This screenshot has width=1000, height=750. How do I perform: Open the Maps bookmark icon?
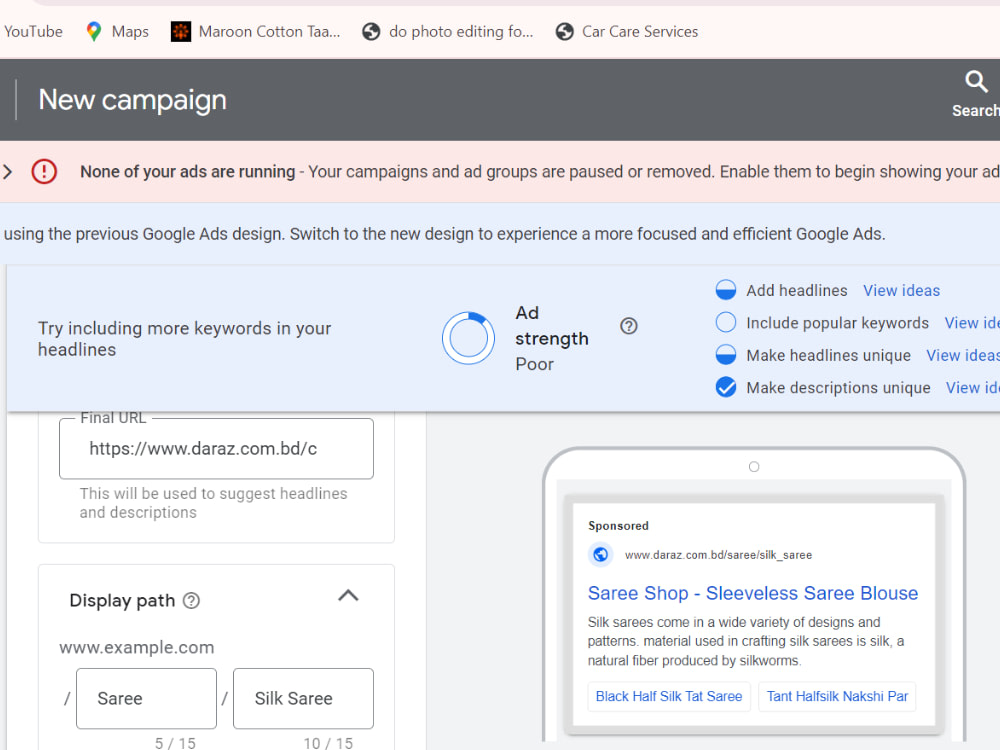click(94, 31)
